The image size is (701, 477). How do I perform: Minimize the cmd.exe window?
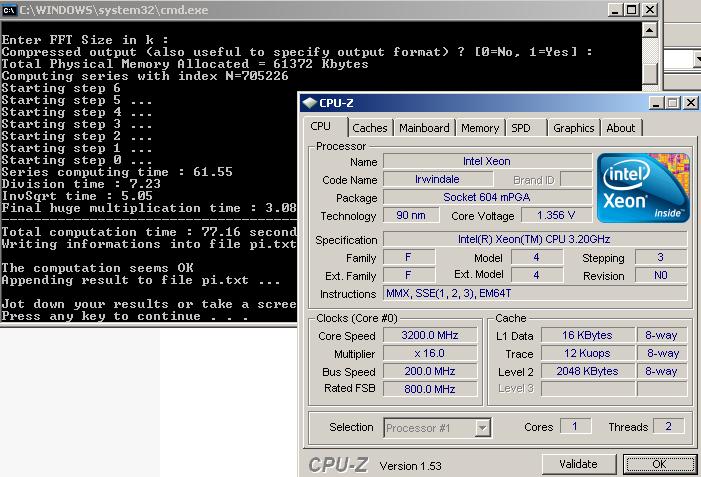pyautogui.click(x=615, y=10)
